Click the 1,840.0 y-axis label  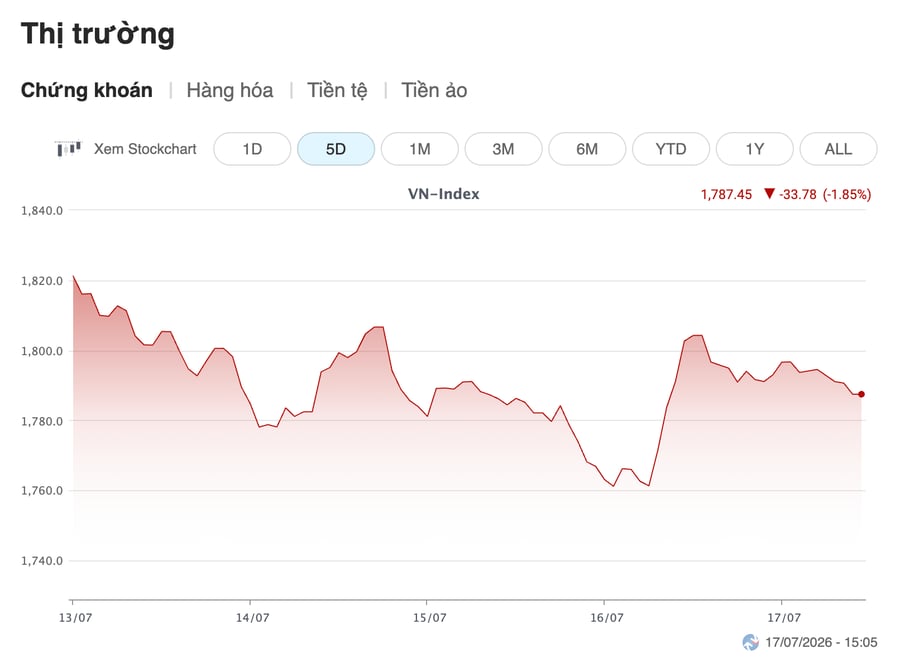click(x=42, y=211)
